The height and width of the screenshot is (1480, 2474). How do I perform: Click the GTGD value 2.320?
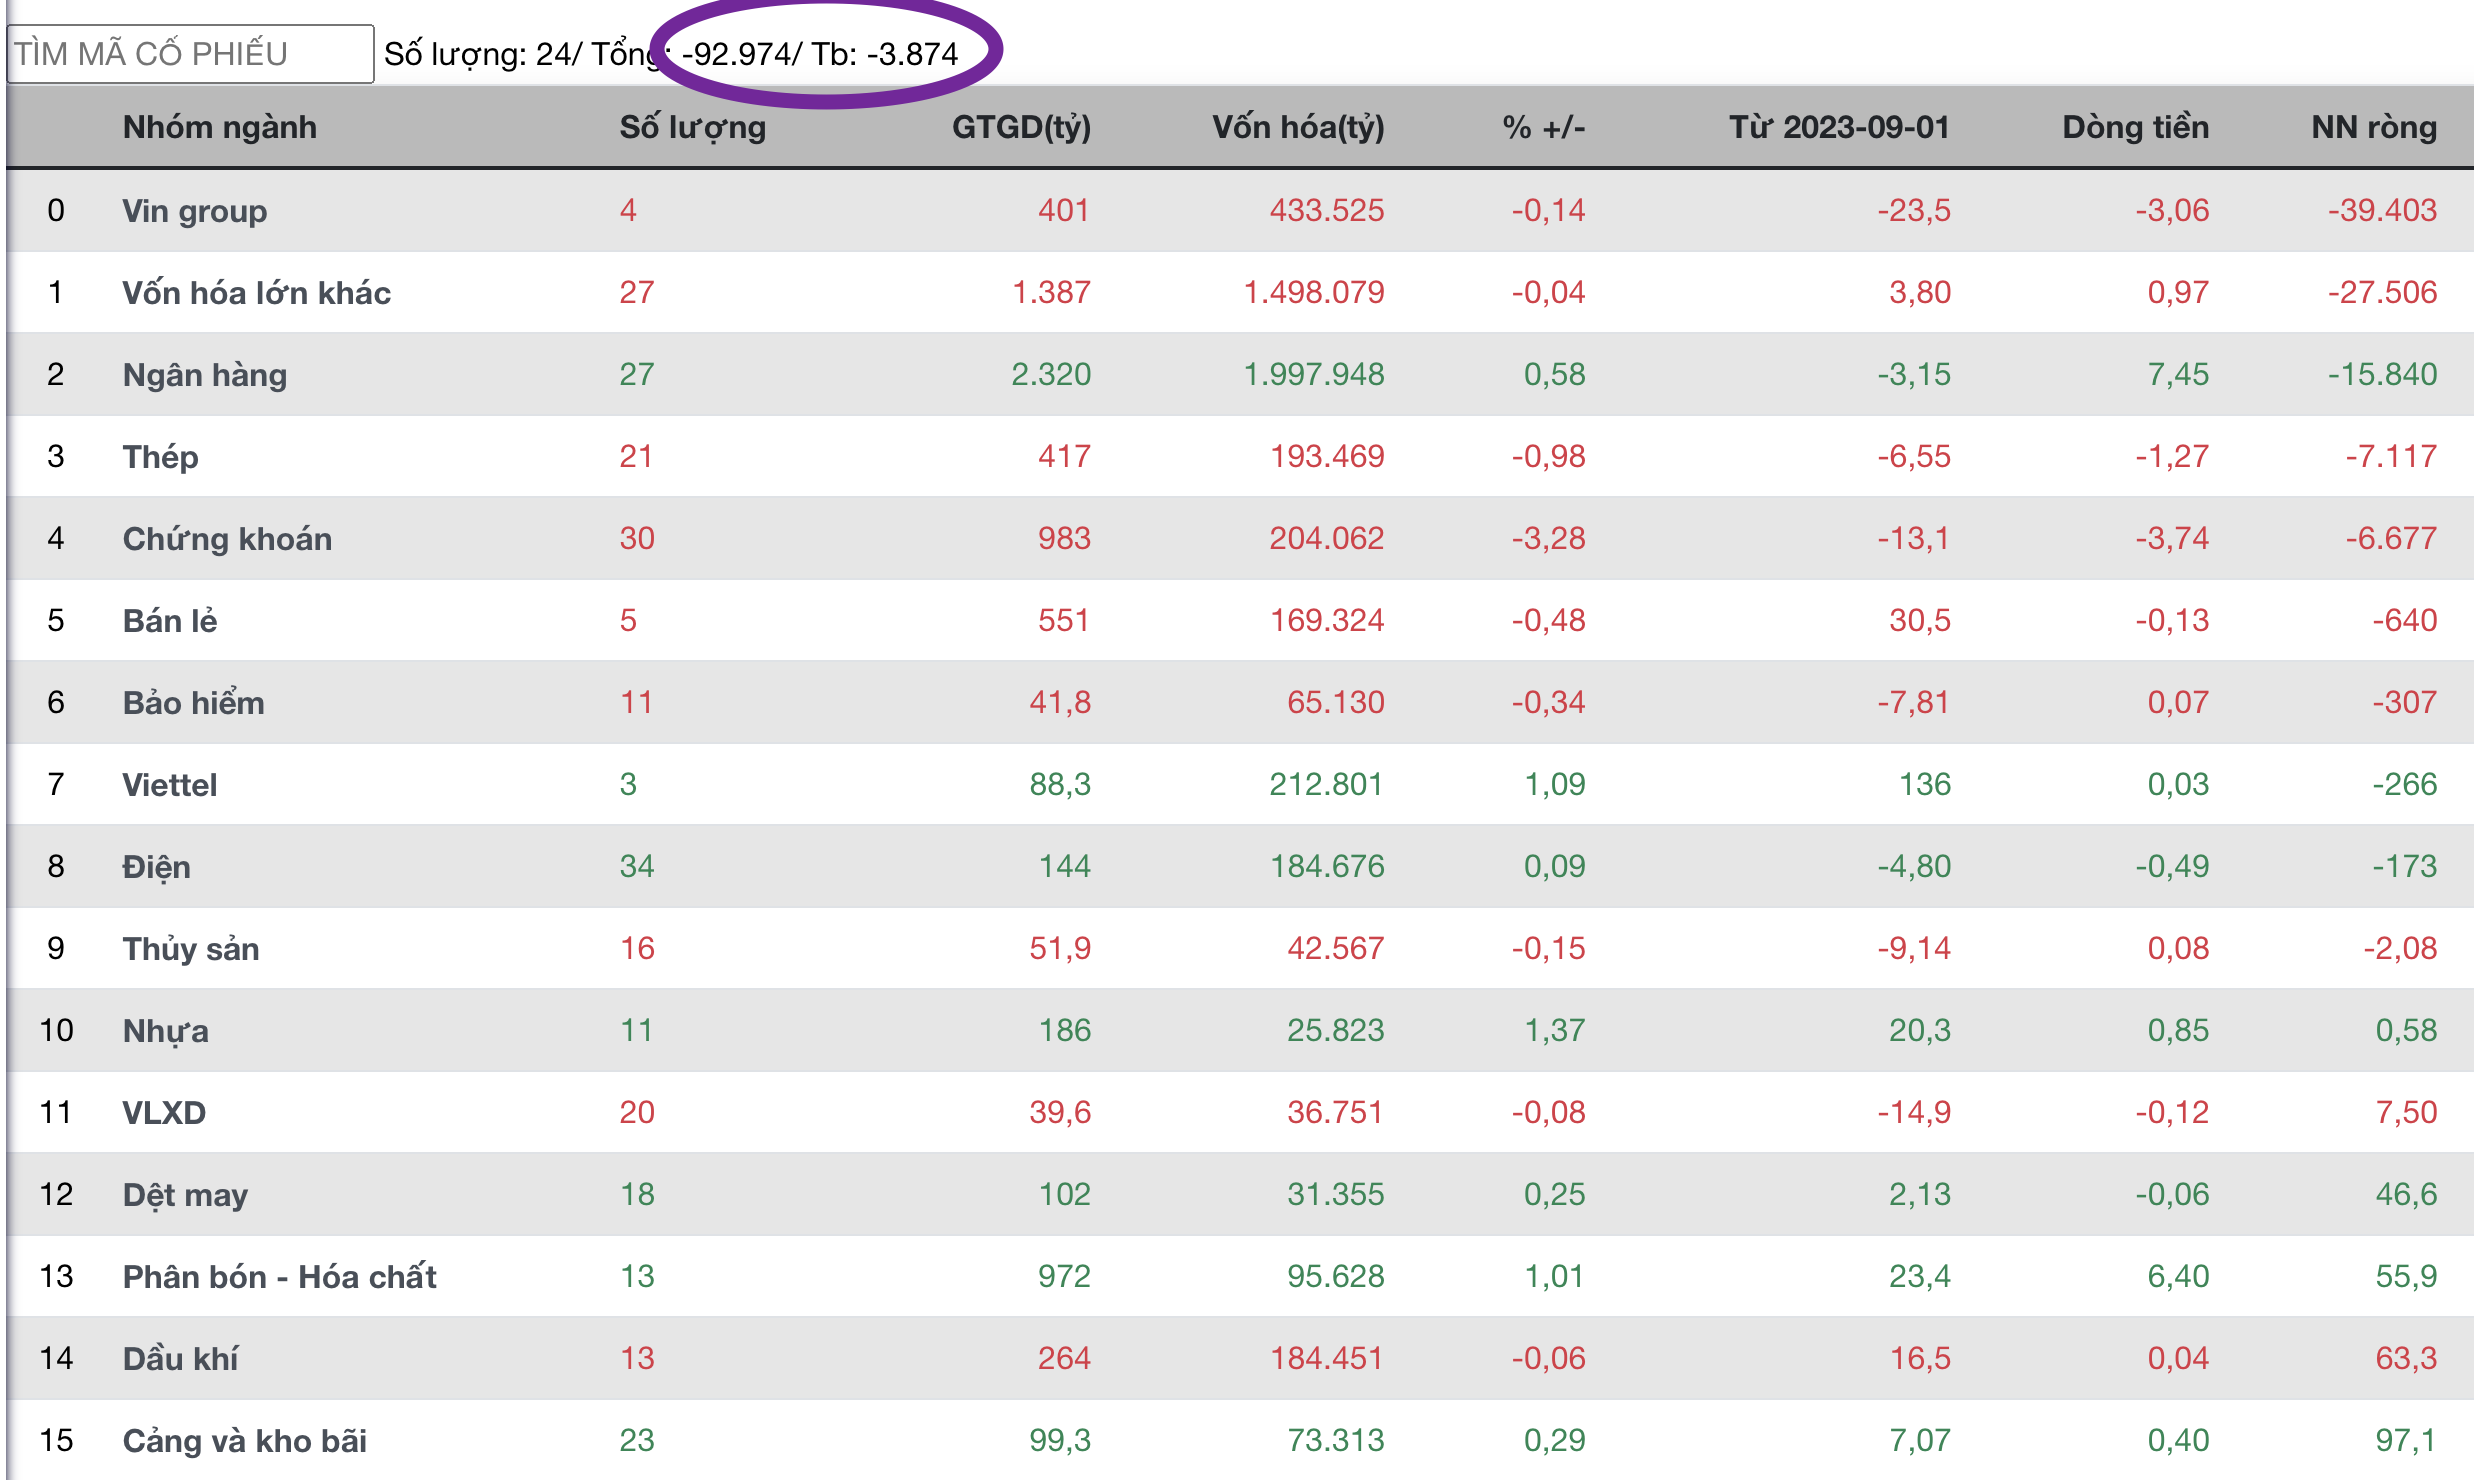tap(1050, 374)
